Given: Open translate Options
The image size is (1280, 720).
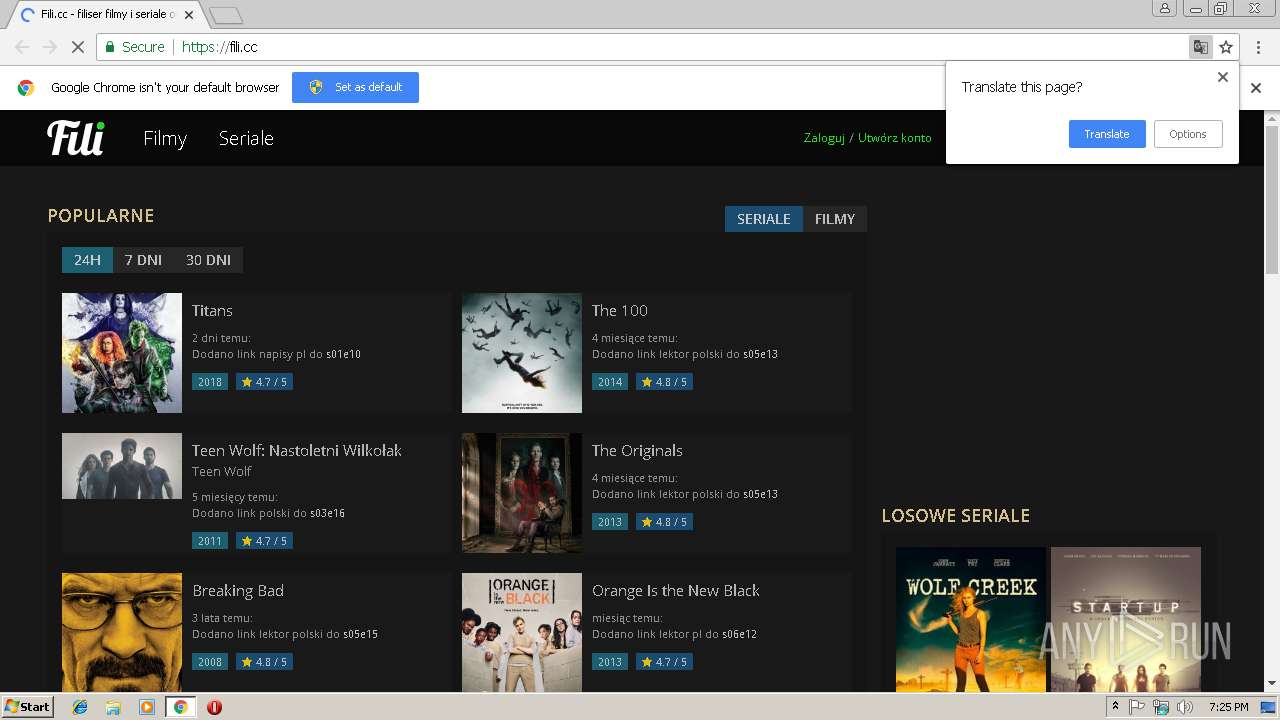Looking at the screenshot, I should (1188, 134).
